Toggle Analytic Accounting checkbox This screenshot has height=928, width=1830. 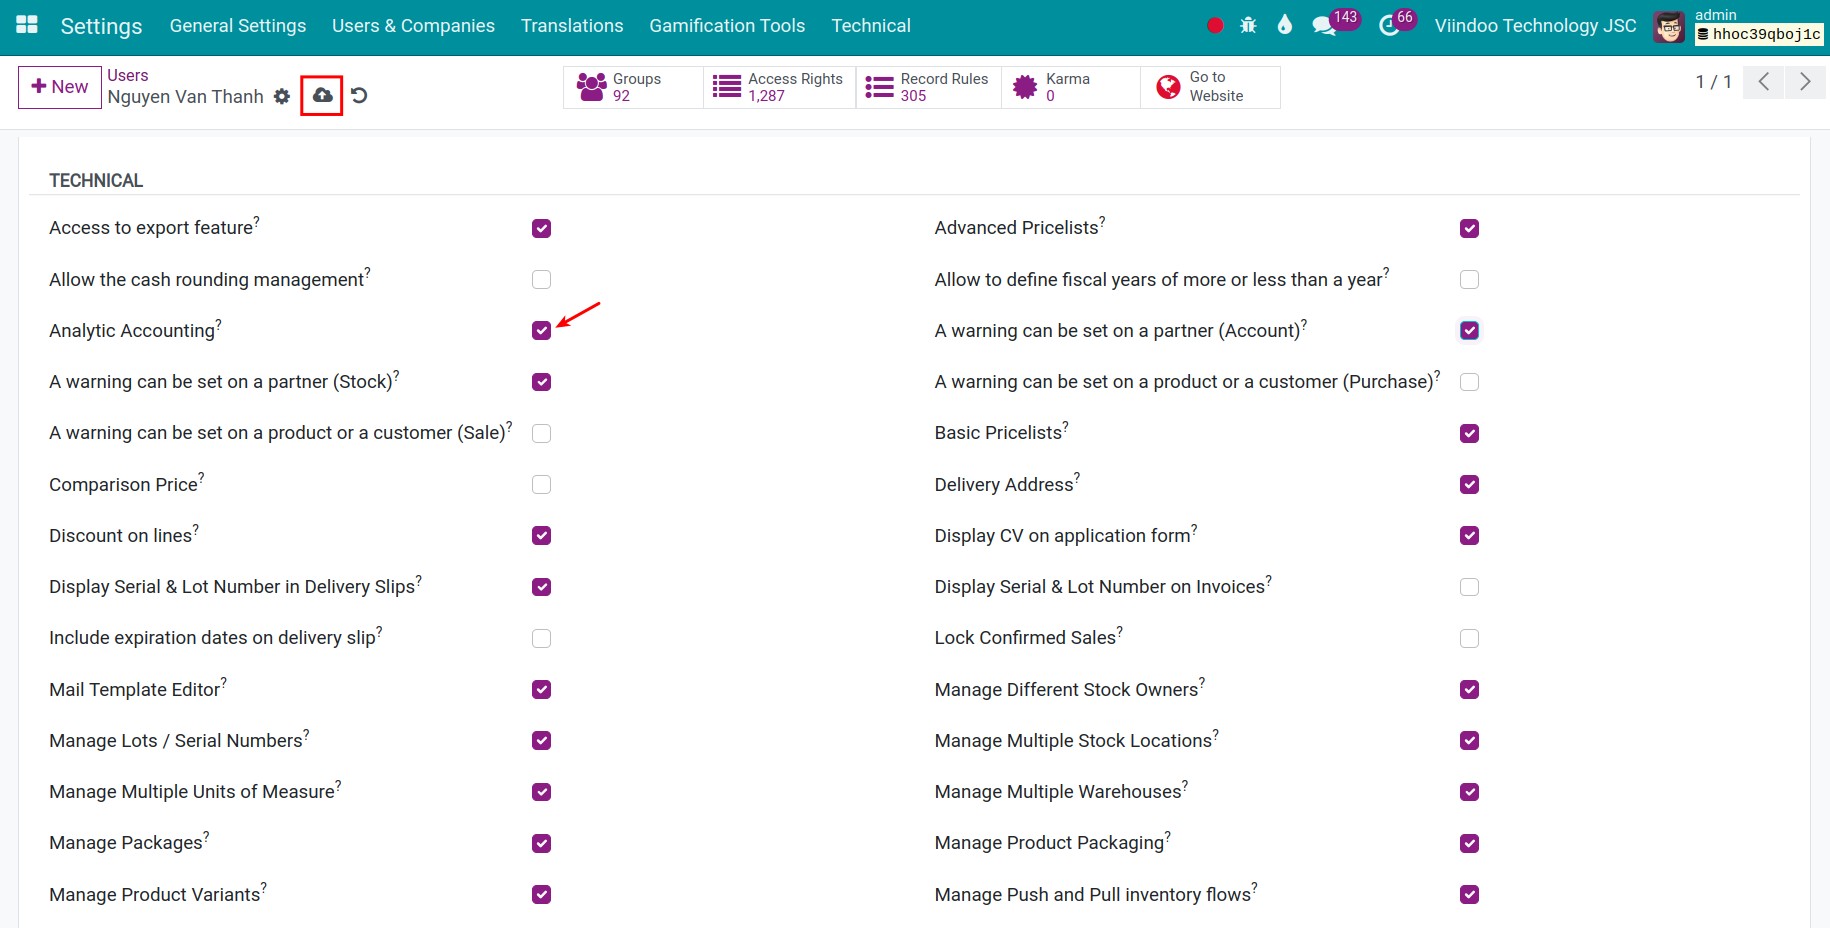(541, 330)
